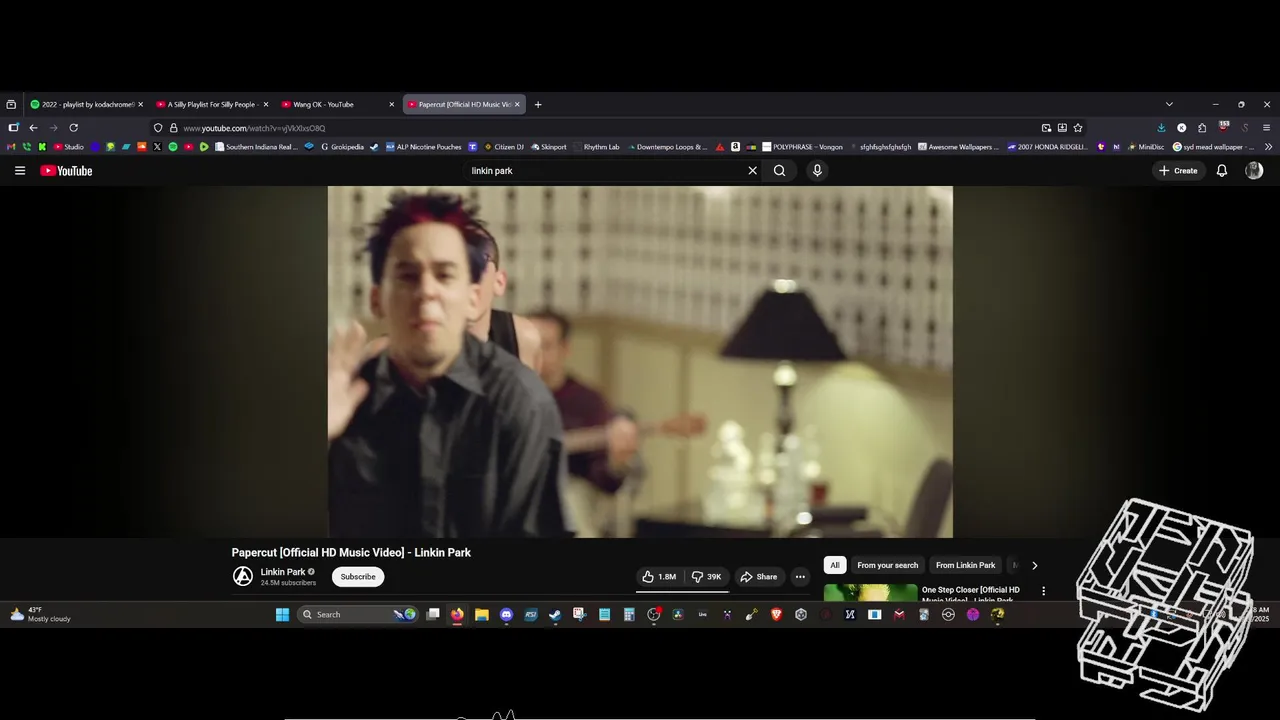Open the Studio bookmark

(x=69, y=147)
